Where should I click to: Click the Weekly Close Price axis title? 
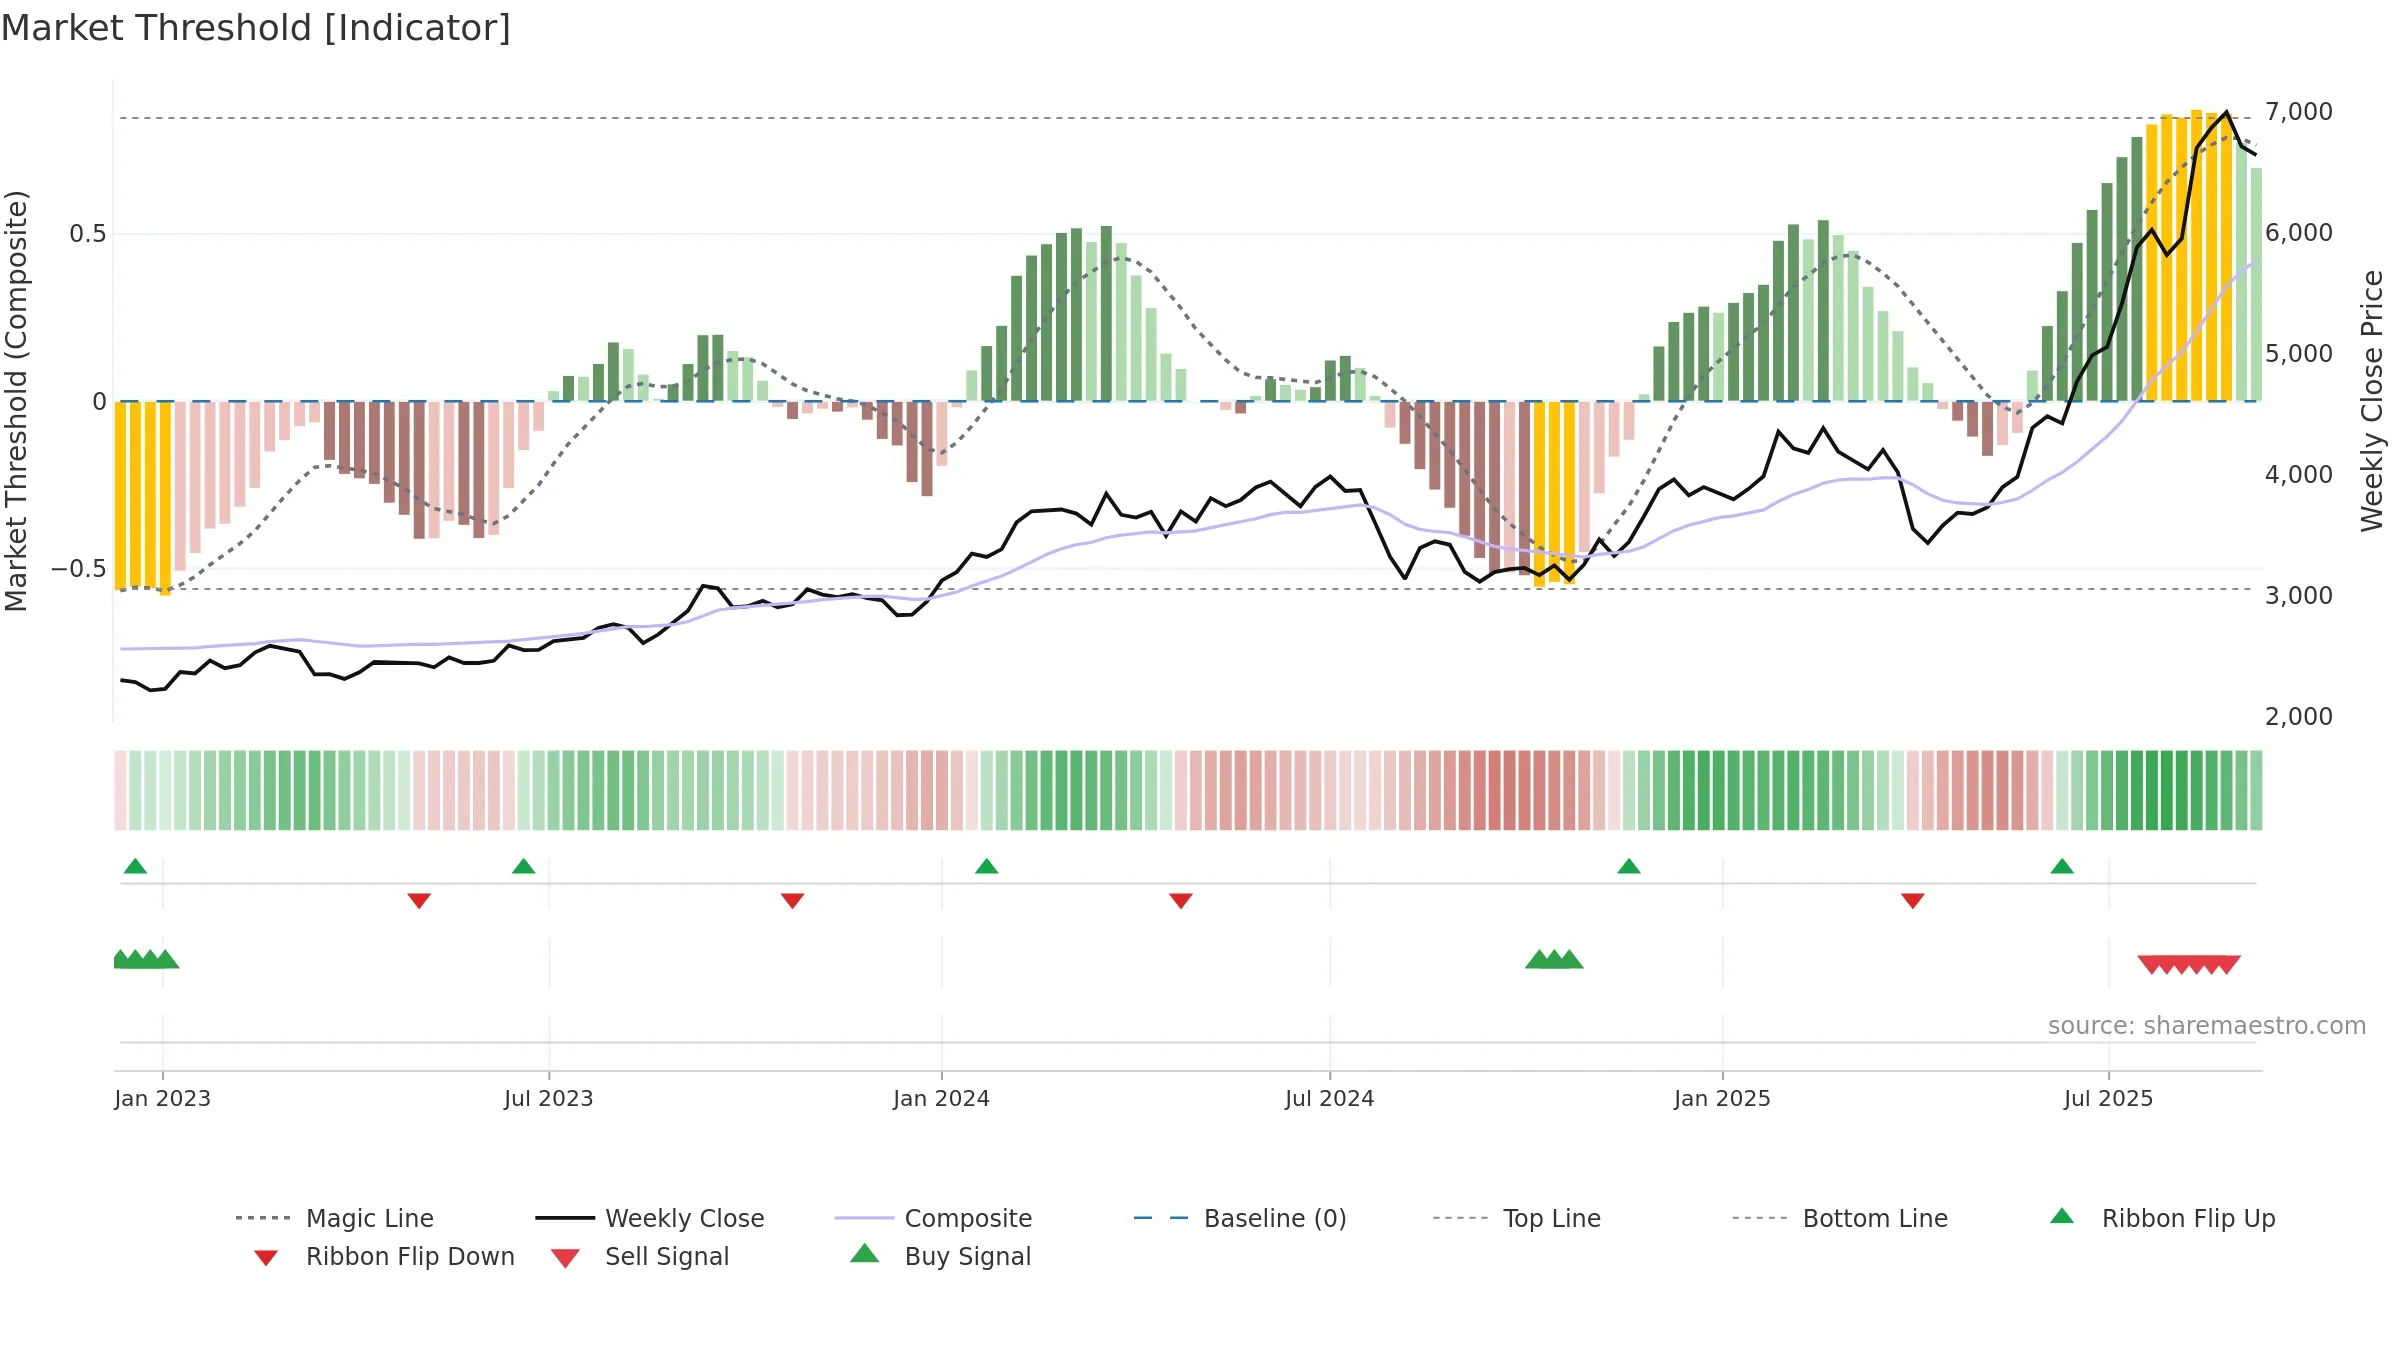(2372, 400)
